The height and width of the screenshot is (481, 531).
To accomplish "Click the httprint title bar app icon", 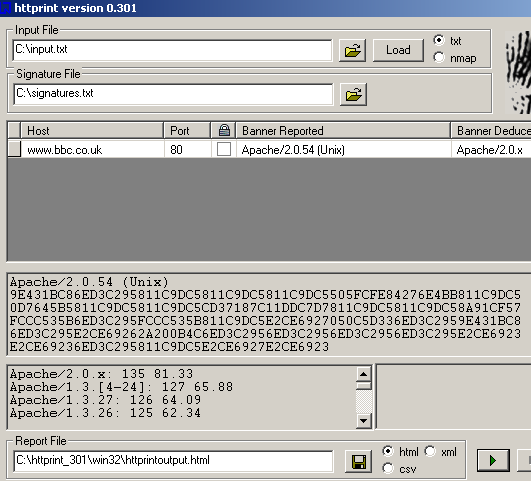I will (x=5, y=8).
